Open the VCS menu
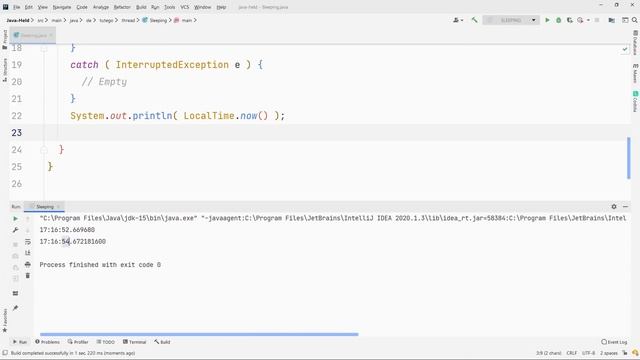The height and width of the screenshot is (360, 640). (185, 7)
